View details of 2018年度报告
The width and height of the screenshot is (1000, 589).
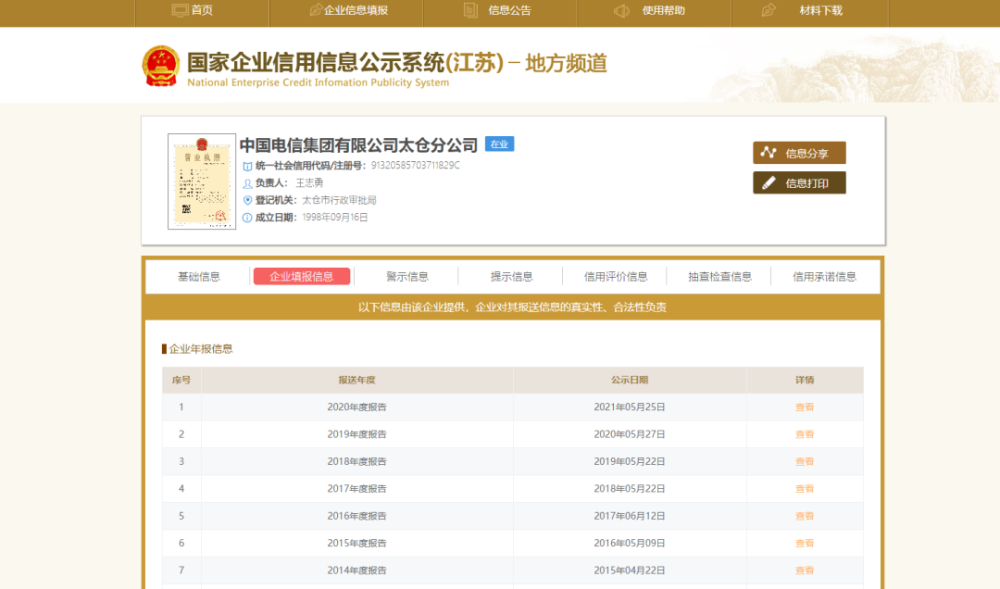click(x=804, y=462)
